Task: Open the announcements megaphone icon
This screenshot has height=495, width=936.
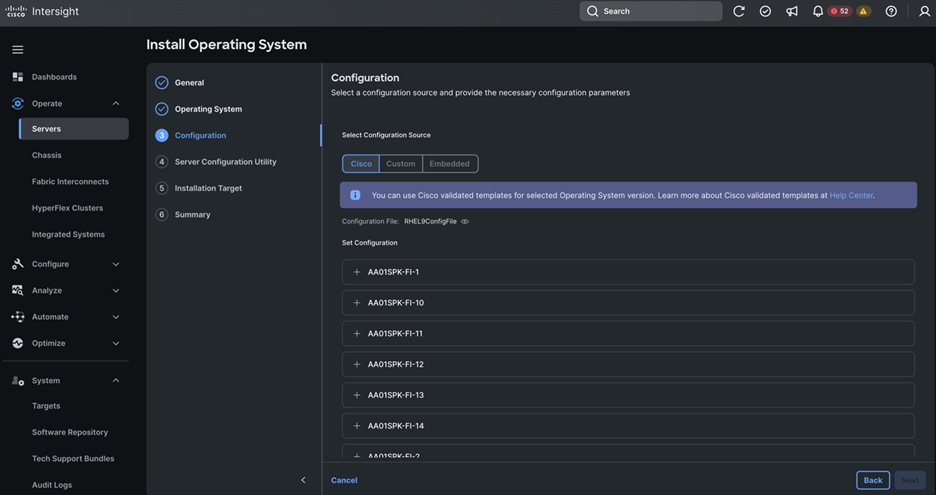Action: [792, 11]
